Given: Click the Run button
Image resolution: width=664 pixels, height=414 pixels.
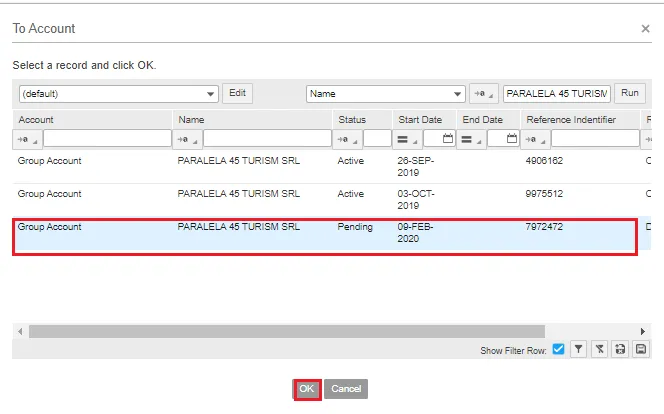Looking at the screenshot, I should click(630, 93).
